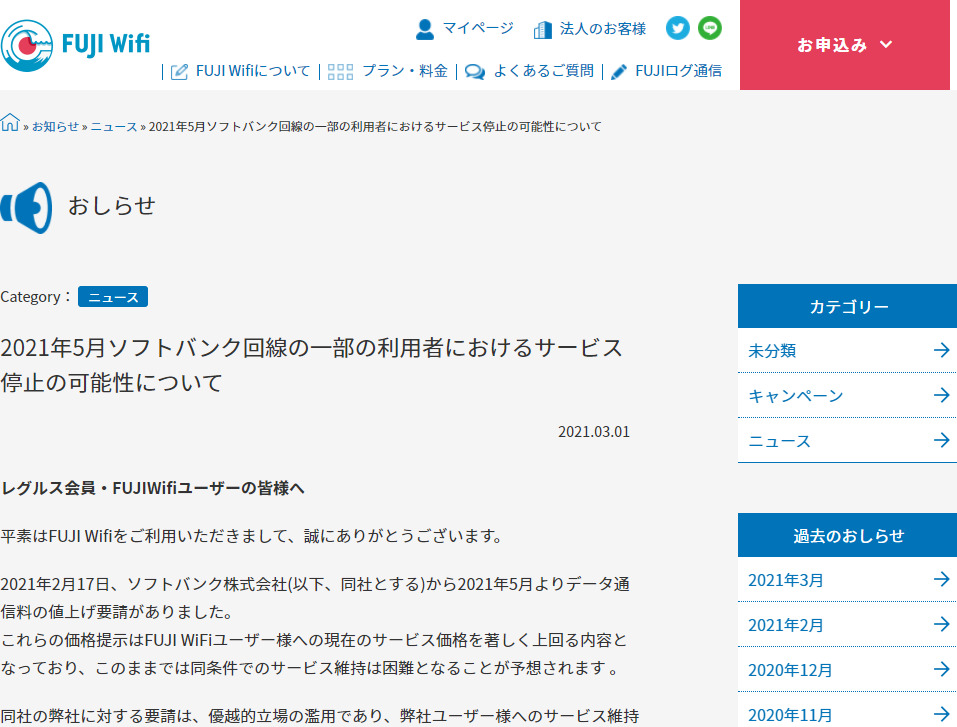
Task: Open 法人のお客様 link
Action: [602, 29]
